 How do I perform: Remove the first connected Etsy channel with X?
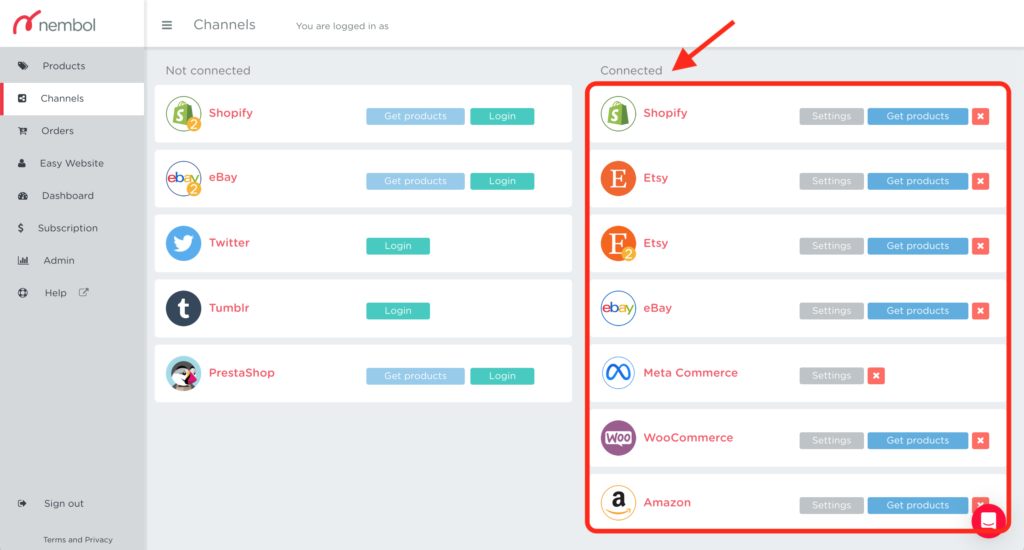coord(980,181)
